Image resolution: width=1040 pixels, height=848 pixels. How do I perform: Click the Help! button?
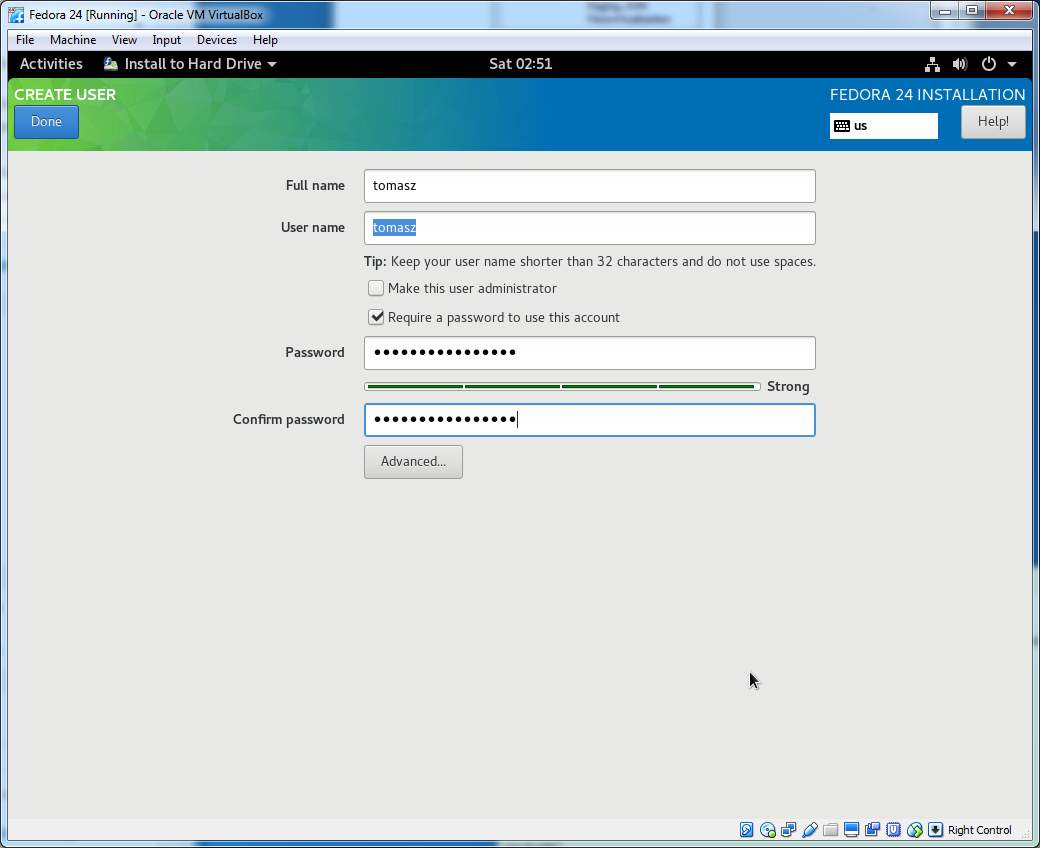click(993, 122)
